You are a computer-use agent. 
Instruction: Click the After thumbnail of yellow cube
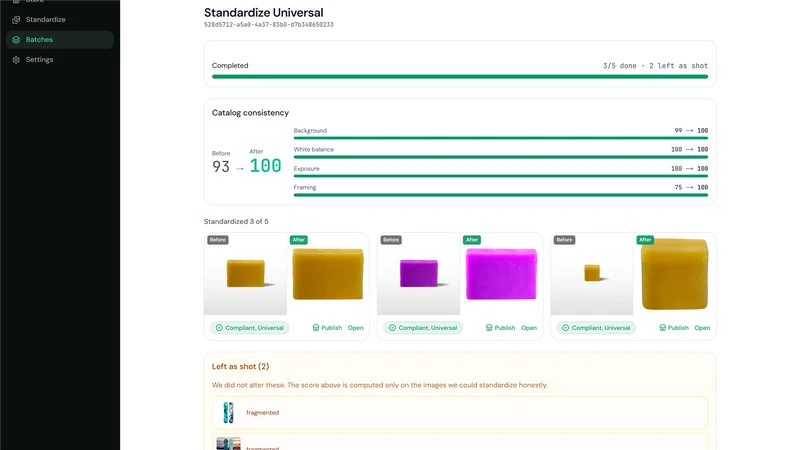(675, 274)
